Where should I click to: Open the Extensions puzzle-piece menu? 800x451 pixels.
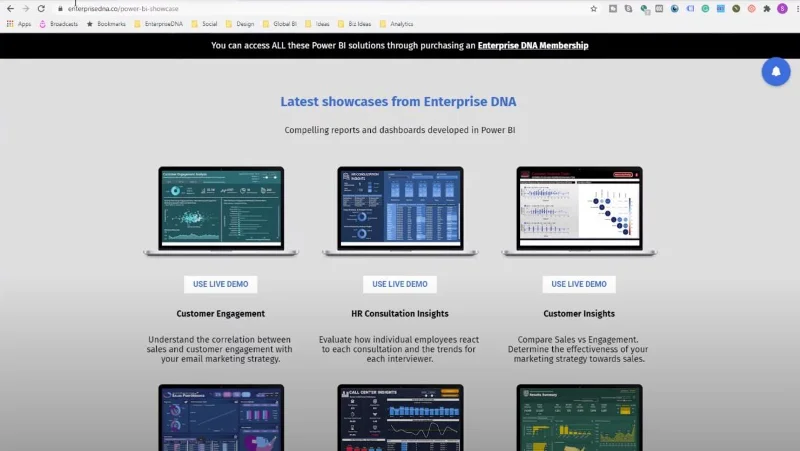[766, 9]
